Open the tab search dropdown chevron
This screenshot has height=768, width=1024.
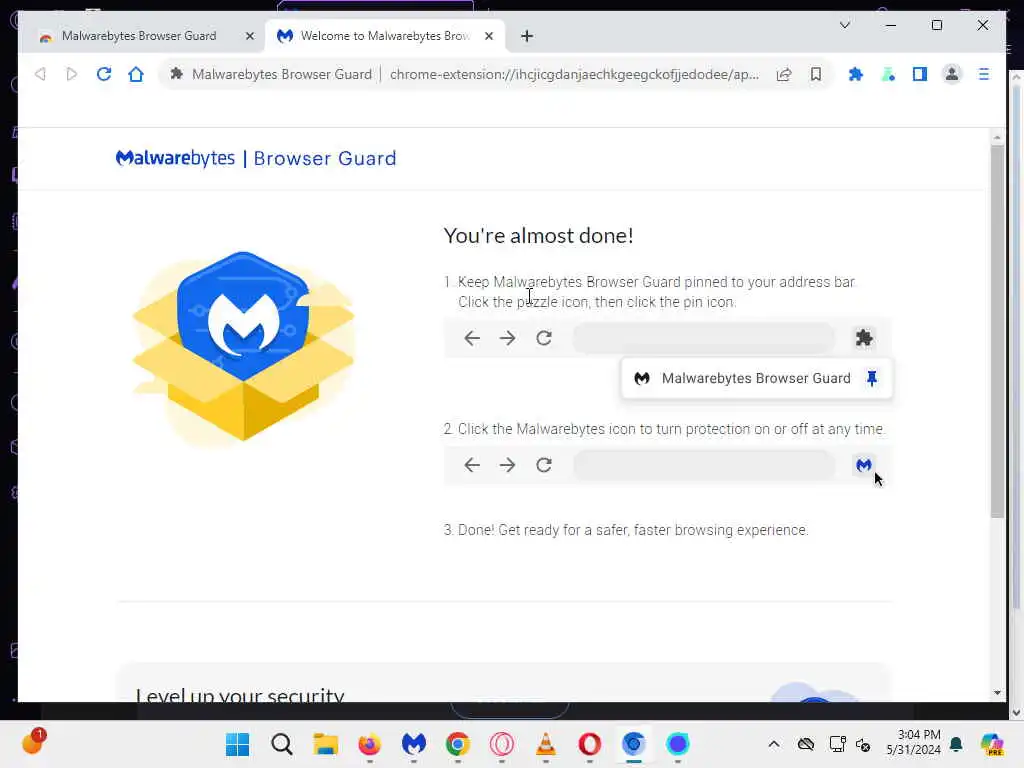point(844,25)
